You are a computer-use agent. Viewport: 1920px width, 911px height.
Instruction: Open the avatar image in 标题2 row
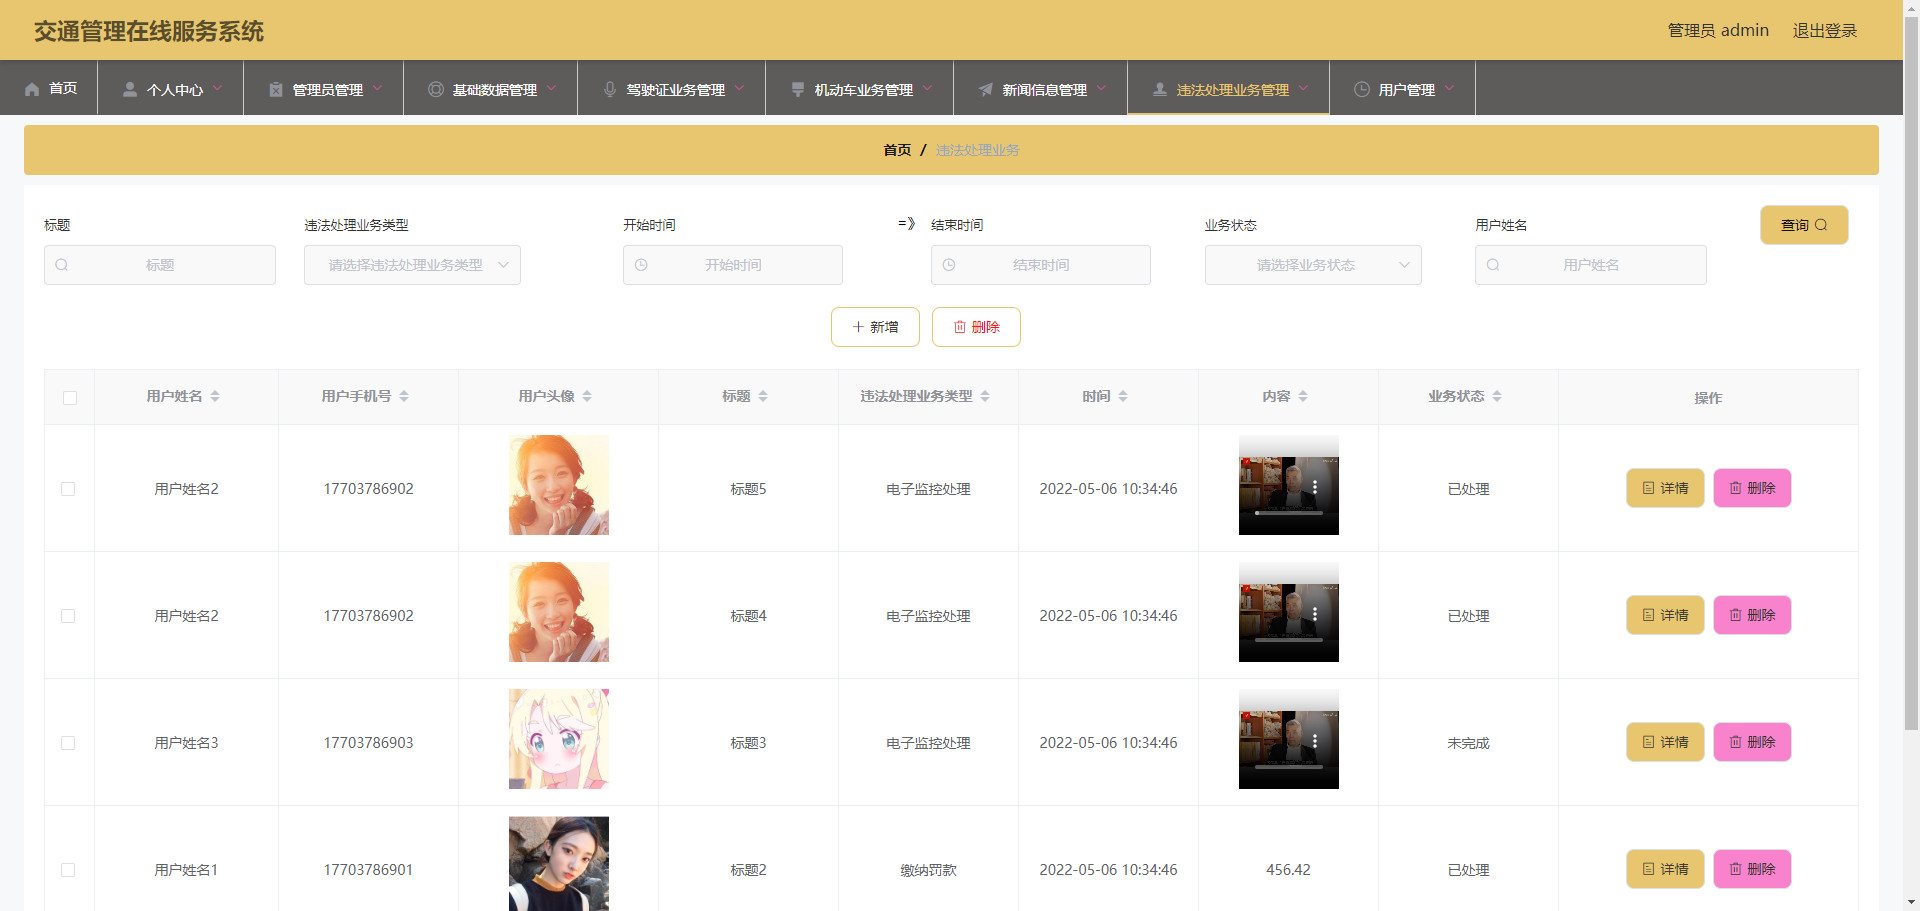click(x=559, y=864)
